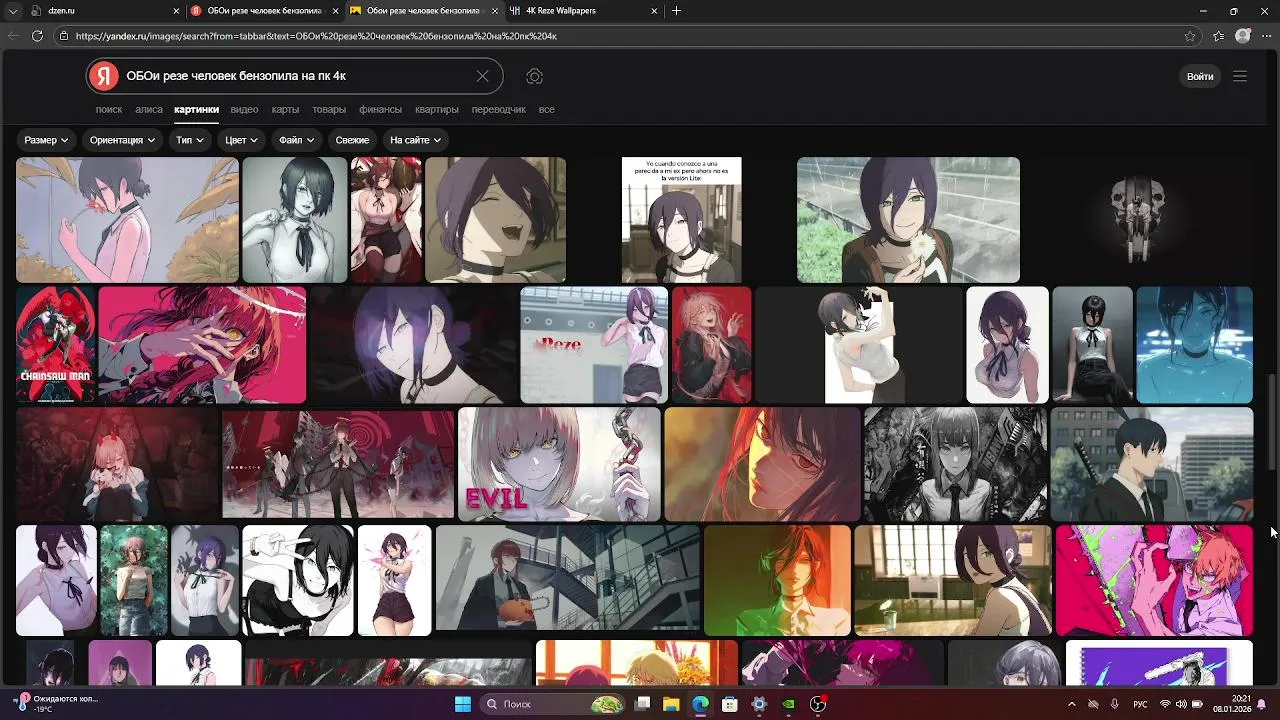Open File Explorer from taskbar
This screenshot has width=1280, height=720.
pyautogui.click(x=672, y=704)
